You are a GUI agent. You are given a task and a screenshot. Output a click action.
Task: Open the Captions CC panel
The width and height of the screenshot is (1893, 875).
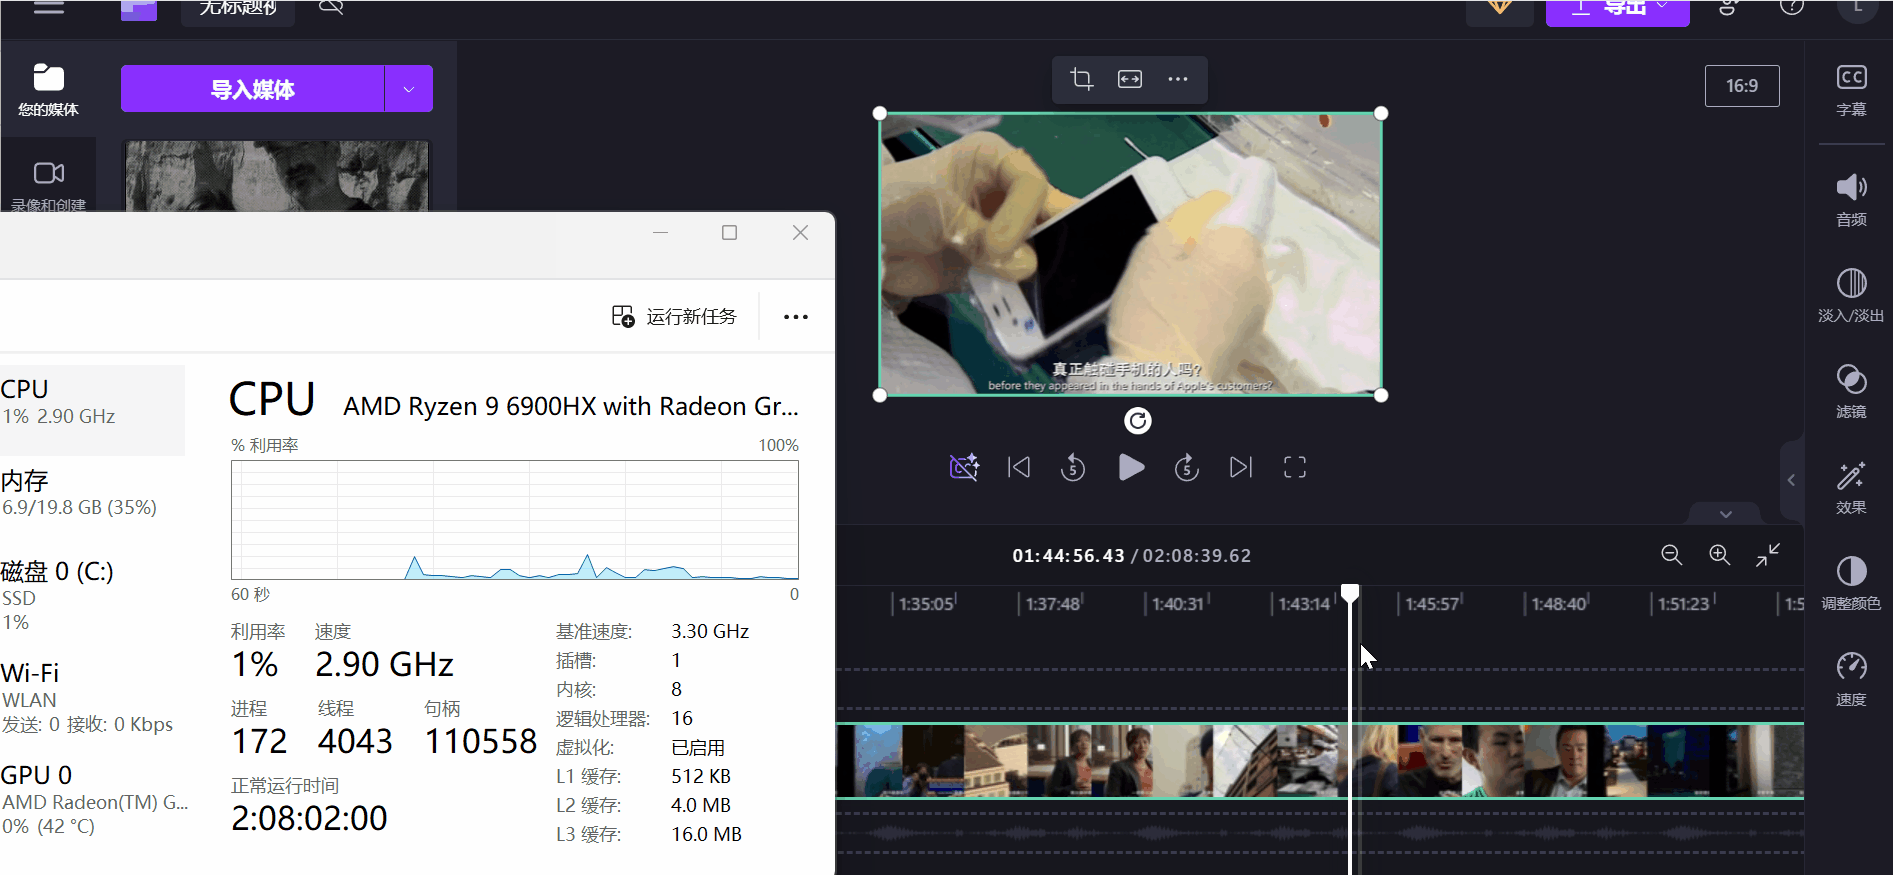(1851, 90)
